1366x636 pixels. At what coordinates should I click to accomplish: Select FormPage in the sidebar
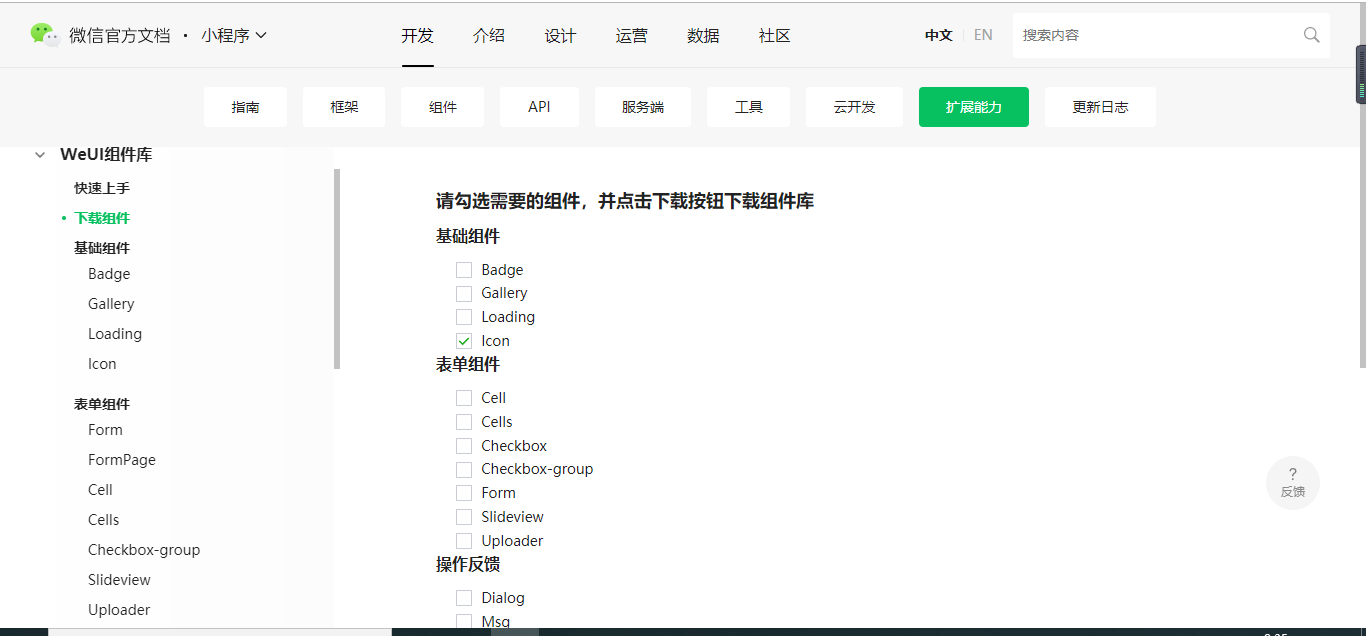(x=121, y=459)
